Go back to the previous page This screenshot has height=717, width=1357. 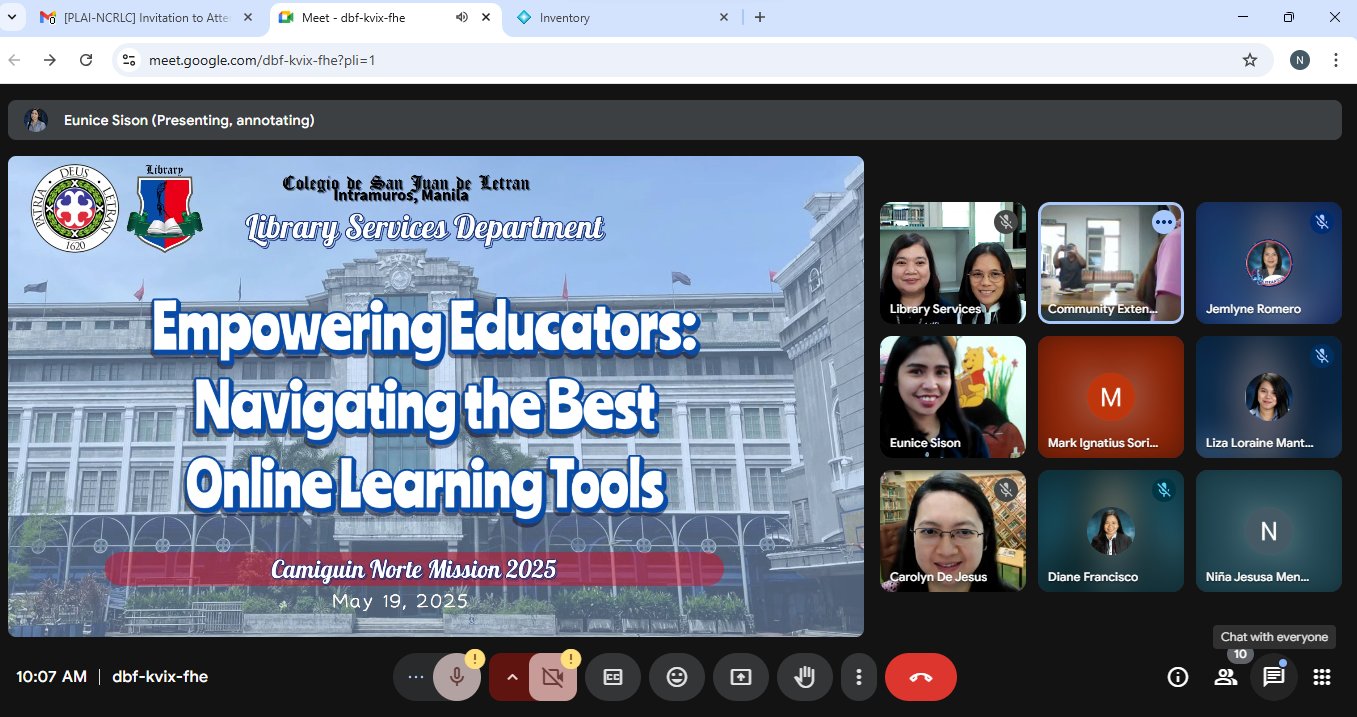coord(14,60)
